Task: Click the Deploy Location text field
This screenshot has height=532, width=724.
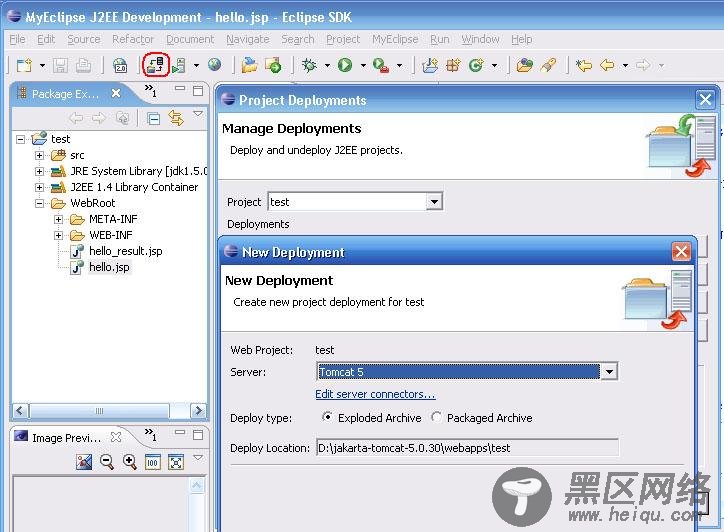Action: click(x=467, y=447)
